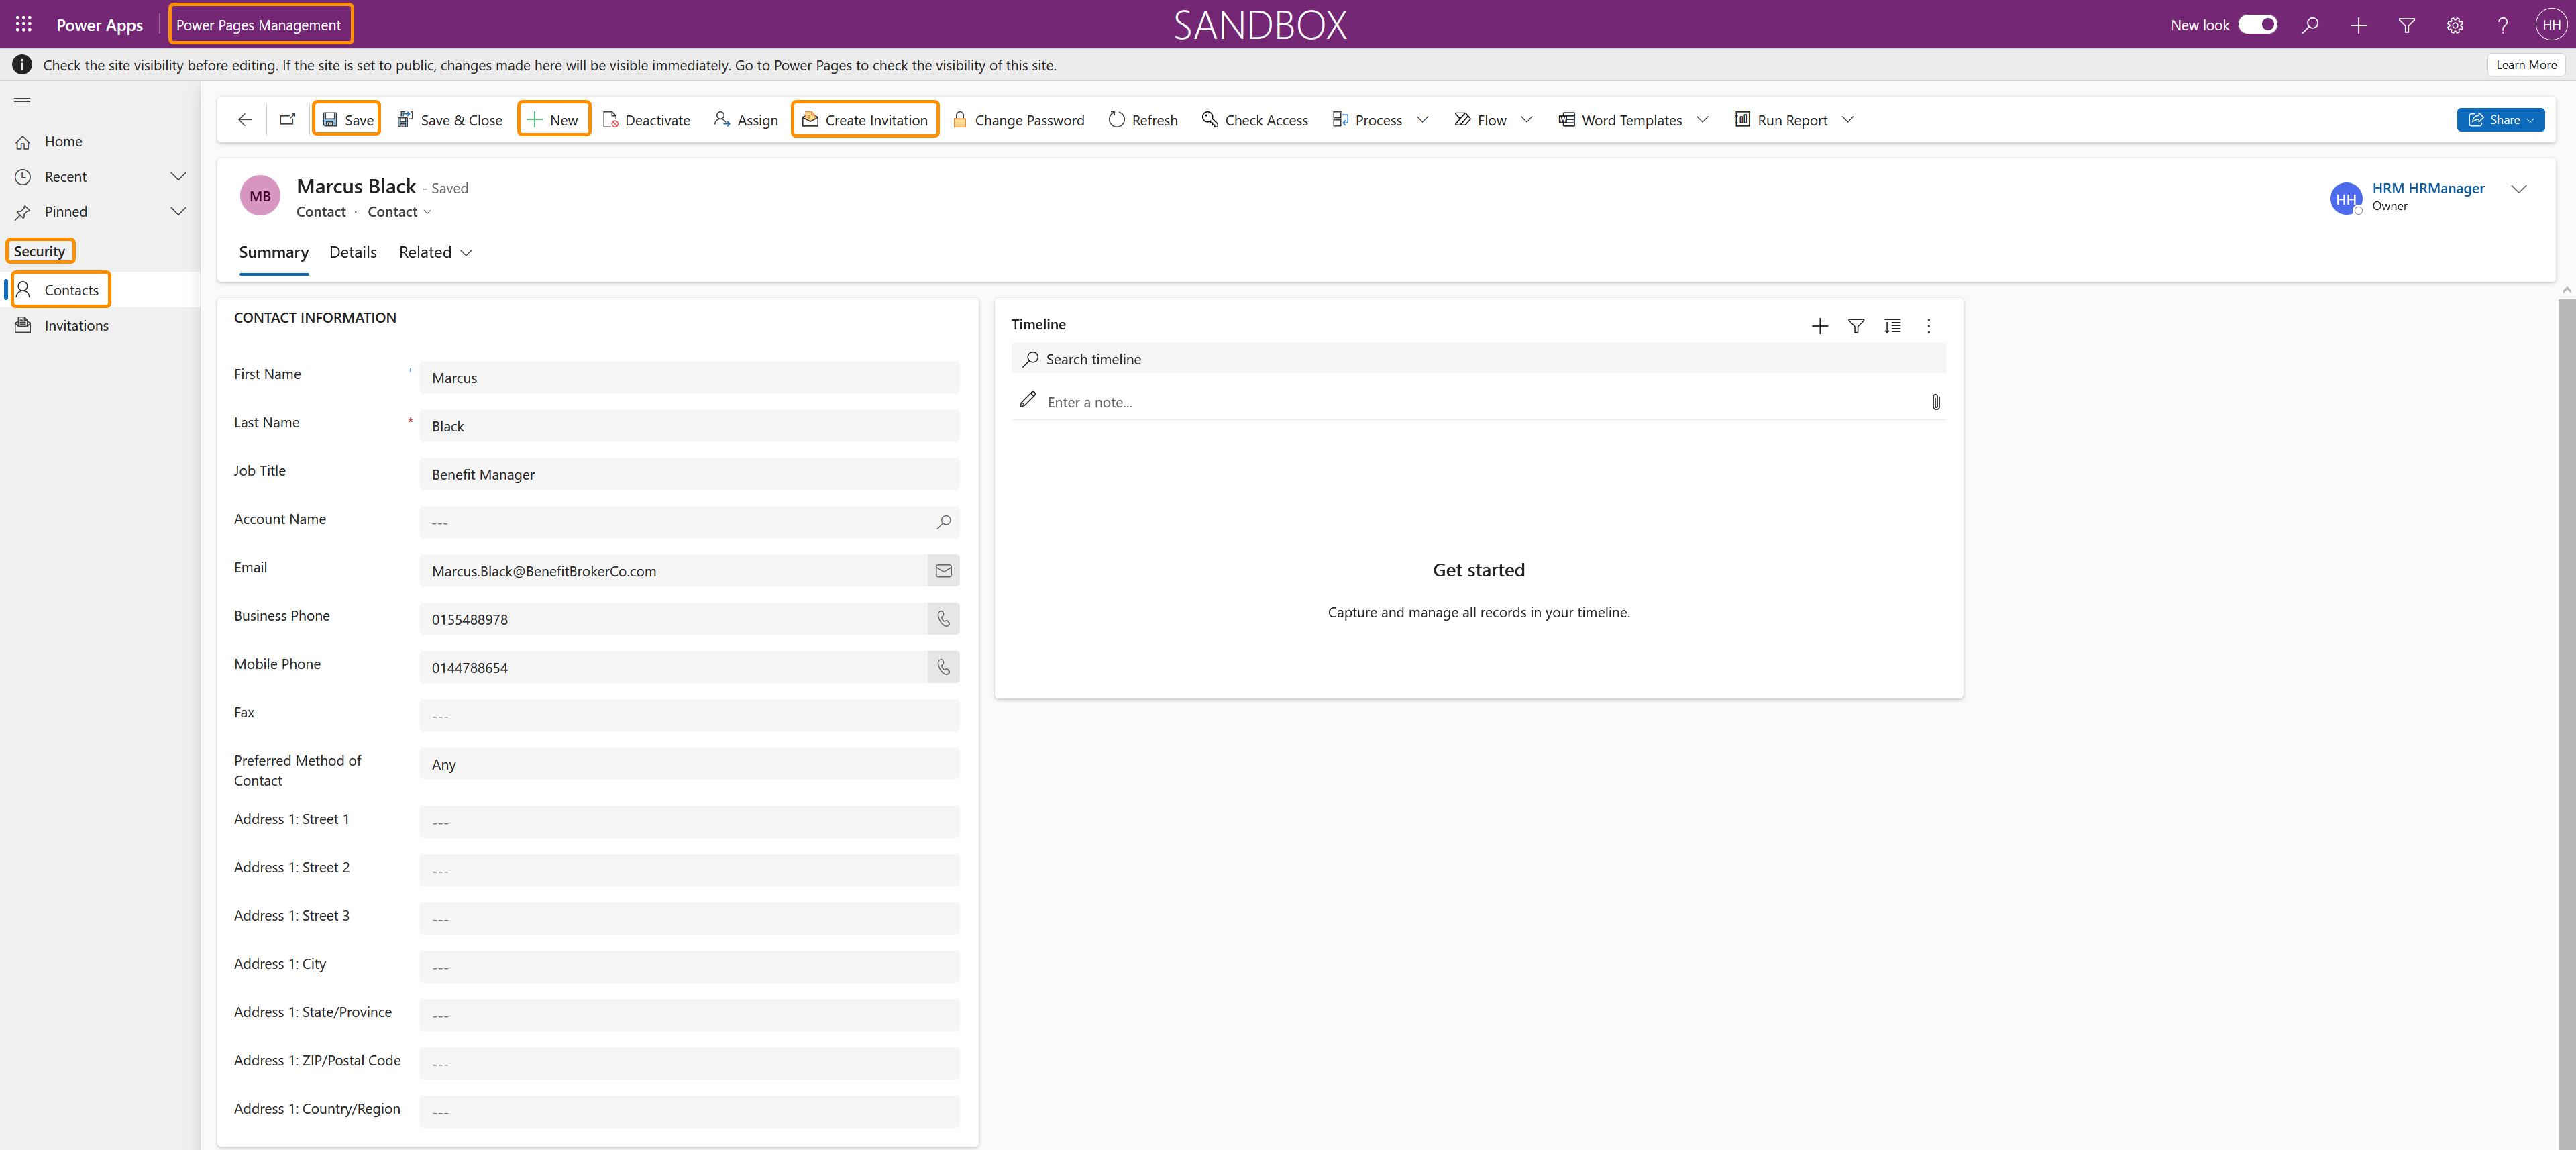Collapse the left site map hamburger
Image resolution: width=2576 pixels, height=1150 pixels.
[x=22, y=102]
